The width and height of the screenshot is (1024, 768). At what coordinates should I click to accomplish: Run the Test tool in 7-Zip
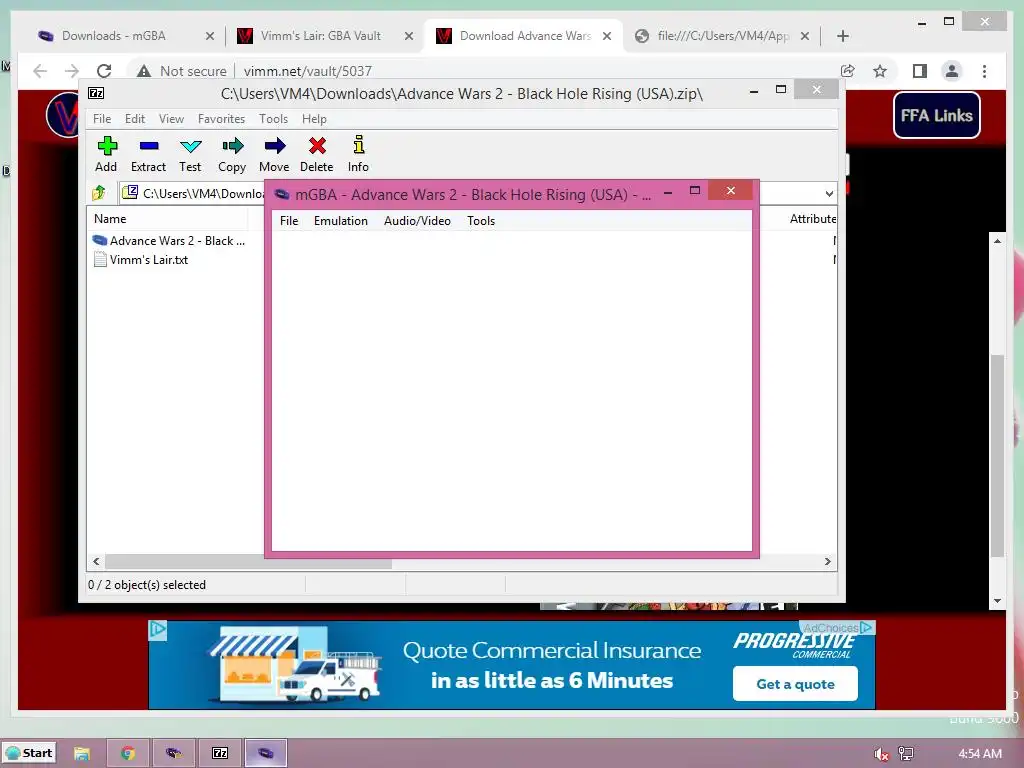[x=190, y=154]
